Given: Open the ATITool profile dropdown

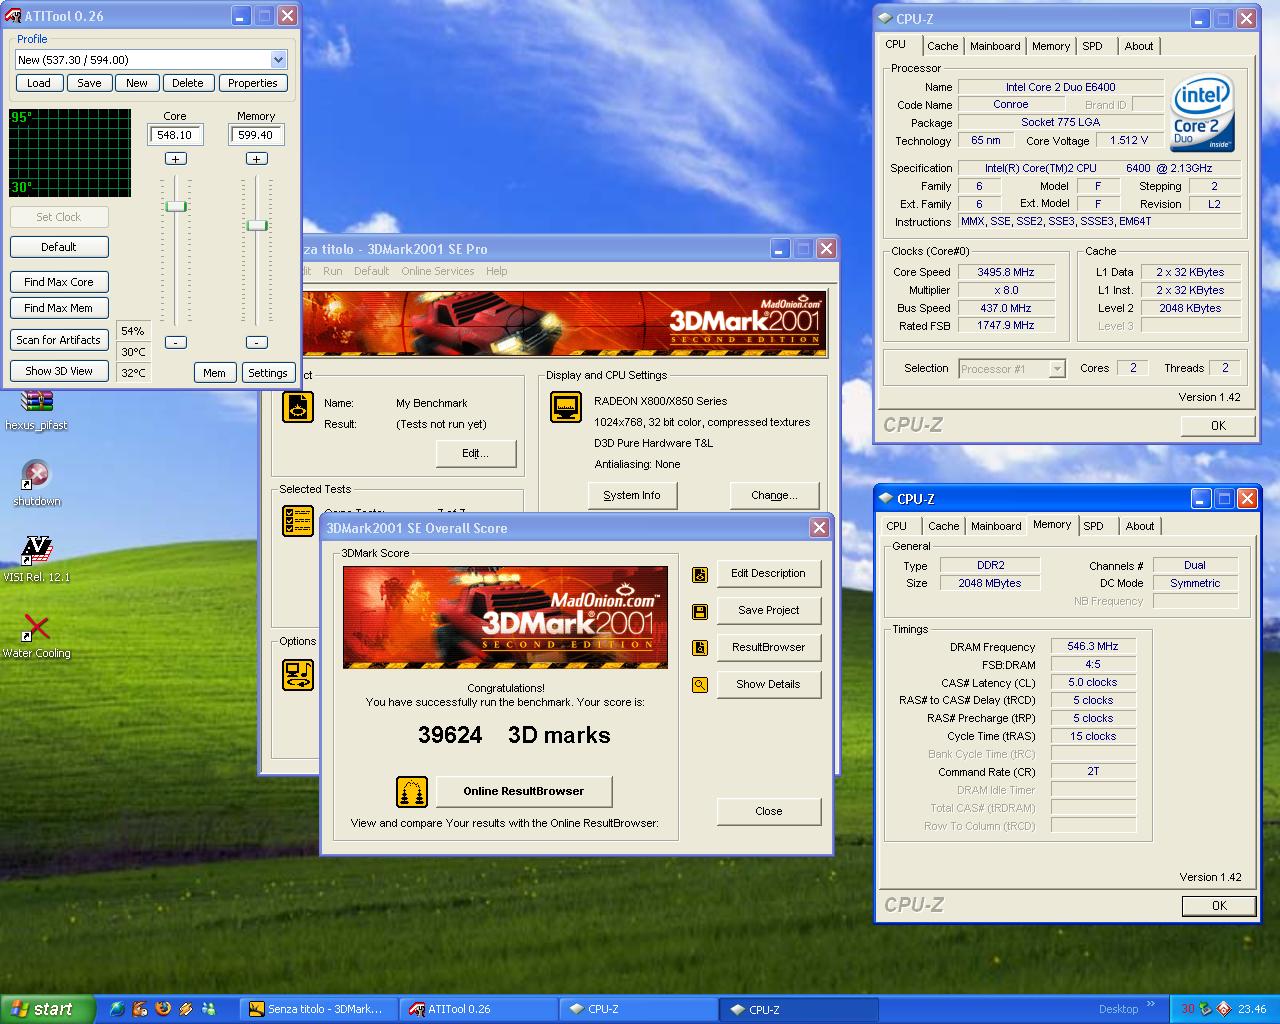Looking at the screenshot, I should point(278,60).
